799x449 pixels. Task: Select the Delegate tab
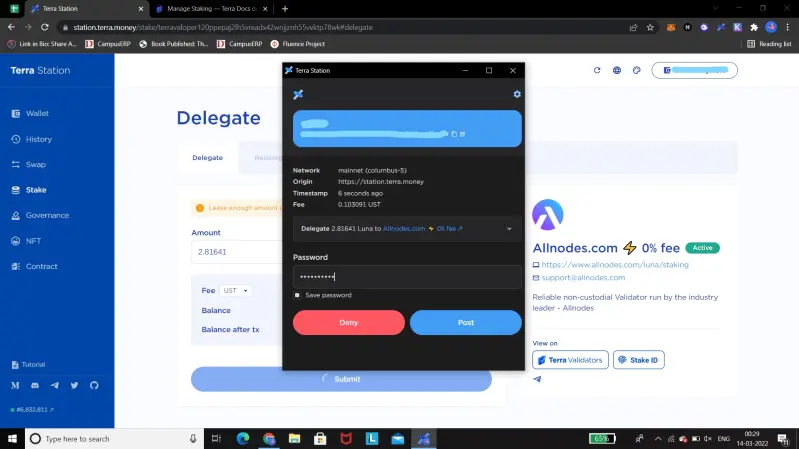(207, 157)
